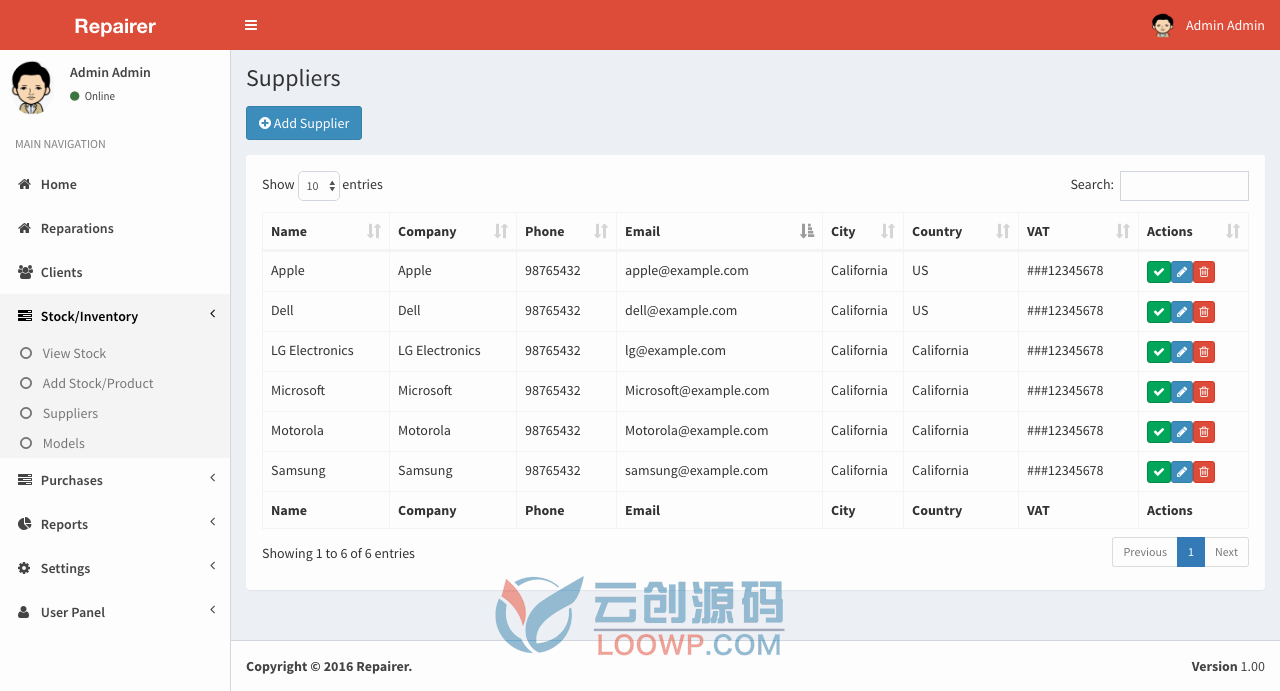Image resolution: width=1280 pixels, height=691 pixels.
Task: Click the admin avatar in the top bar
Action: [x=1162, y=25]
